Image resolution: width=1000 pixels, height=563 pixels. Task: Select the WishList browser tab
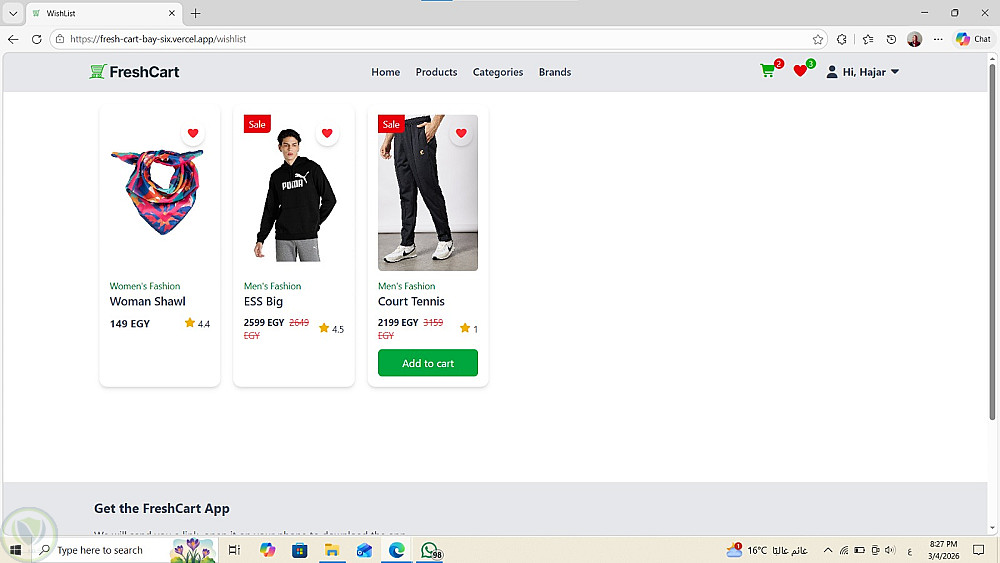pyautogui.click(x=104, y=13)
